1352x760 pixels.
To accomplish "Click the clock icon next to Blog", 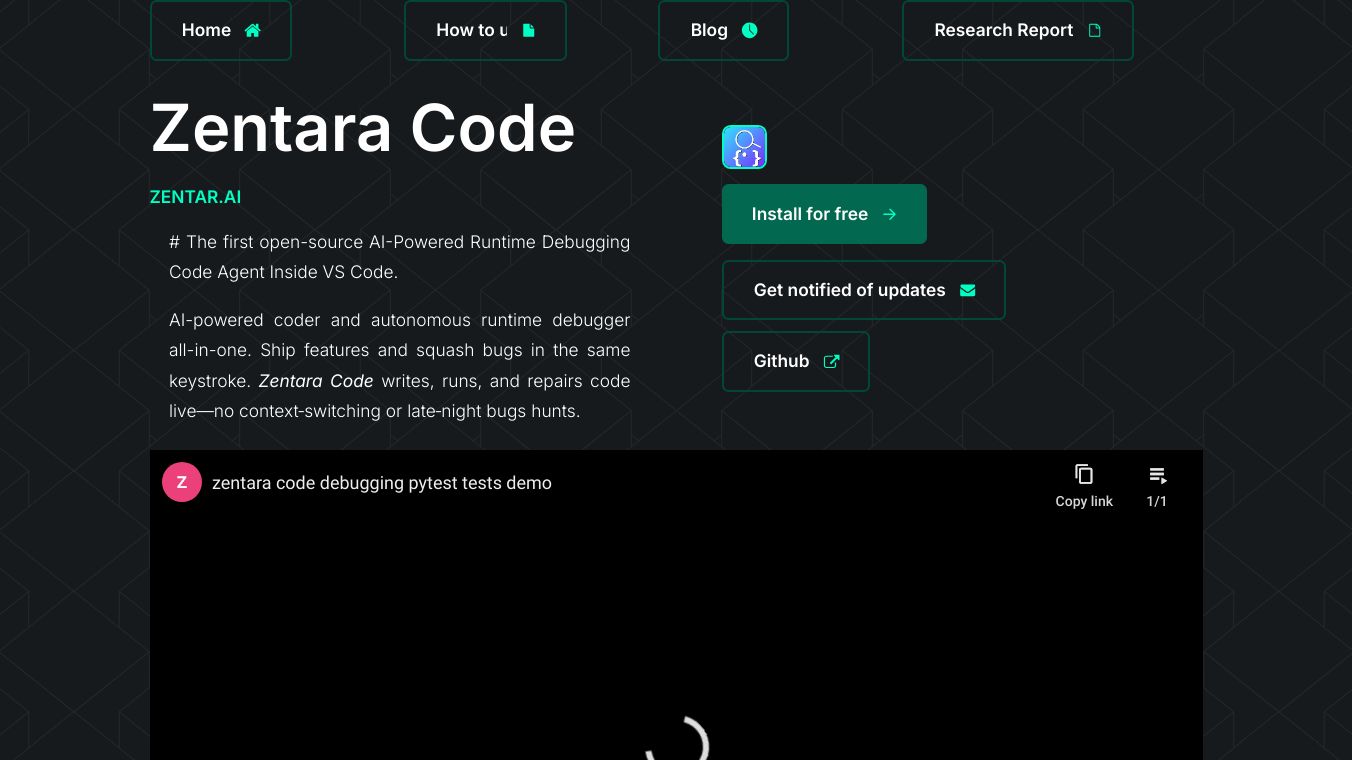I will point(749,30).
